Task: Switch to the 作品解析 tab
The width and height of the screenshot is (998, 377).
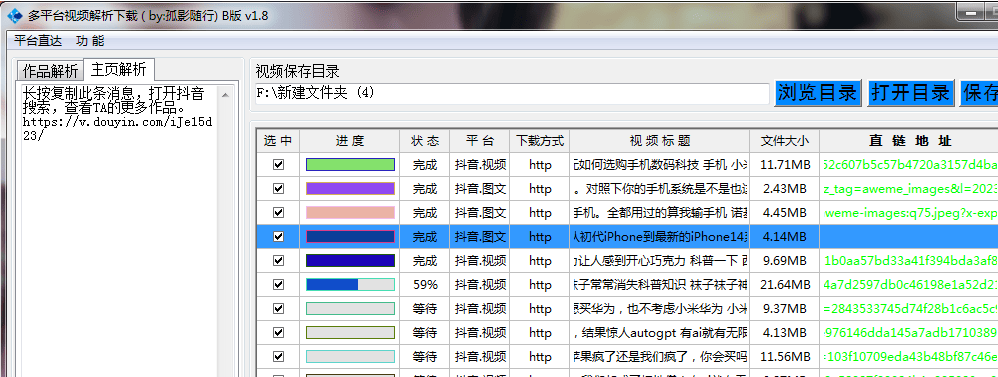Action: 50,71
